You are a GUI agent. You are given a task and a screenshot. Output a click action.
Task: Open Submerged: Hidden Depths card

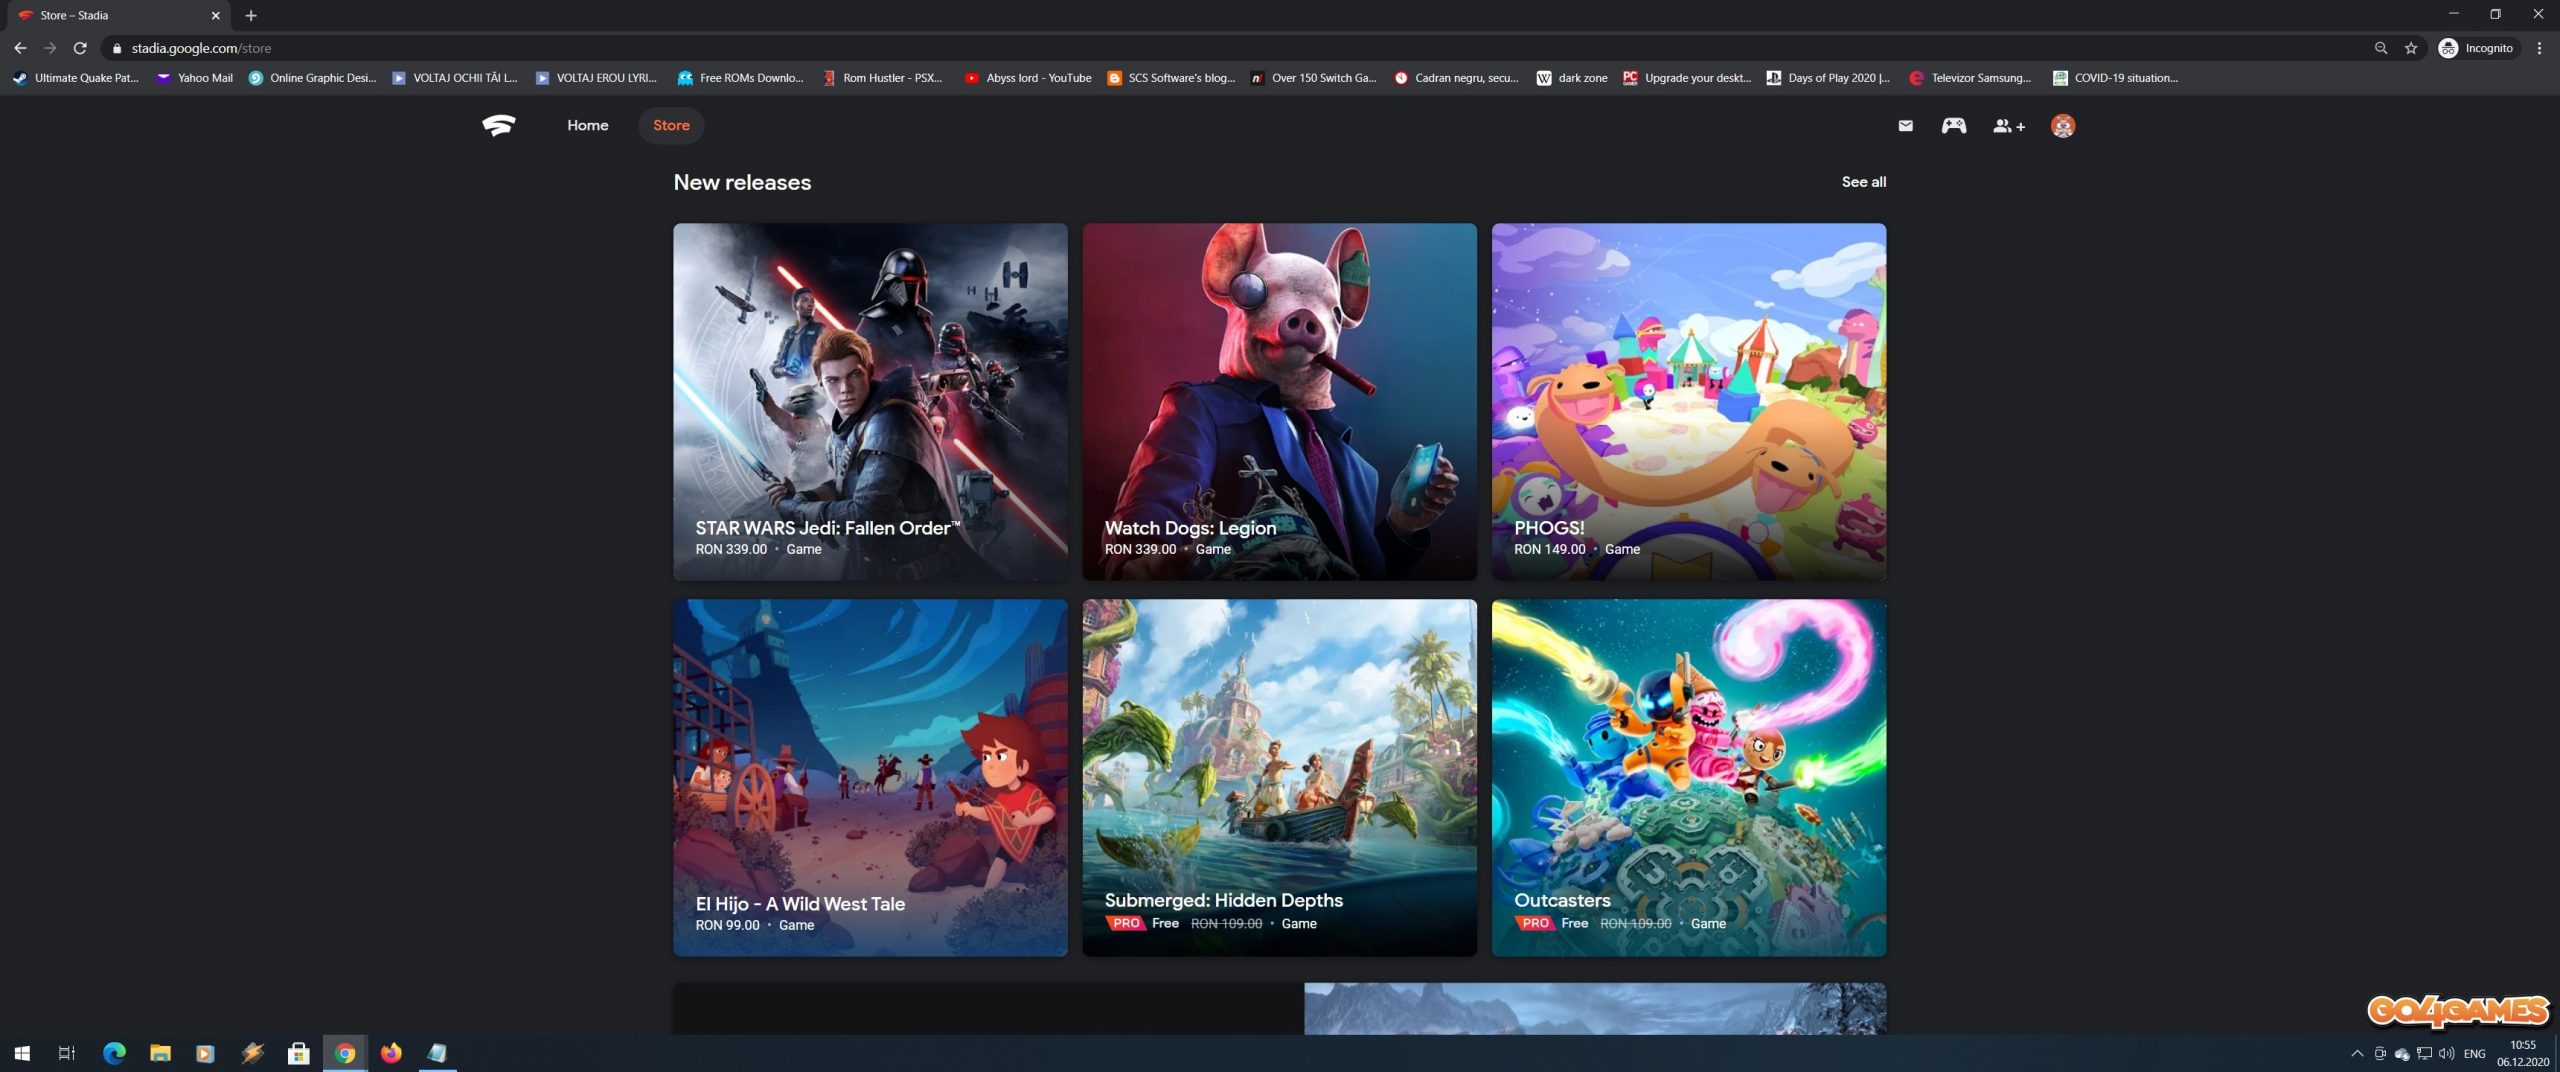[1279, 777]
